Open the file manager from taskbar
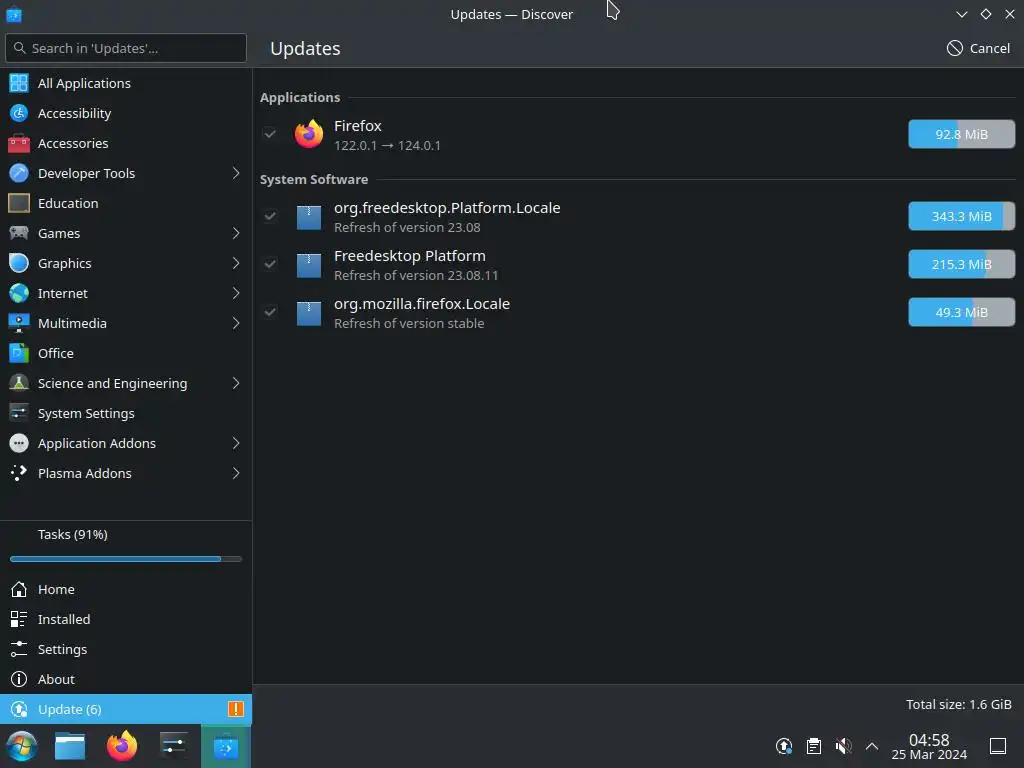1024x768 pixels. click(70, 746)
